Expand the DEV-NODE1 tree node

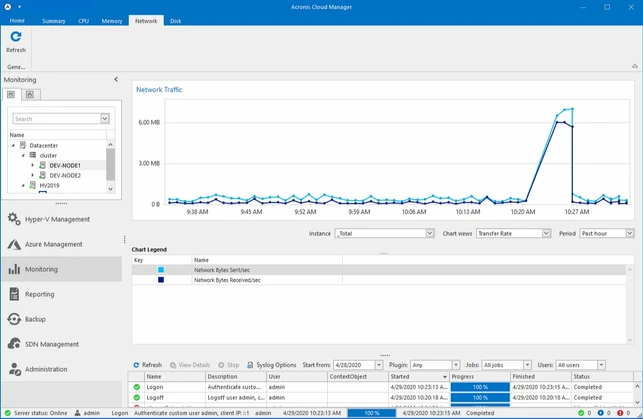click(32, 165)
